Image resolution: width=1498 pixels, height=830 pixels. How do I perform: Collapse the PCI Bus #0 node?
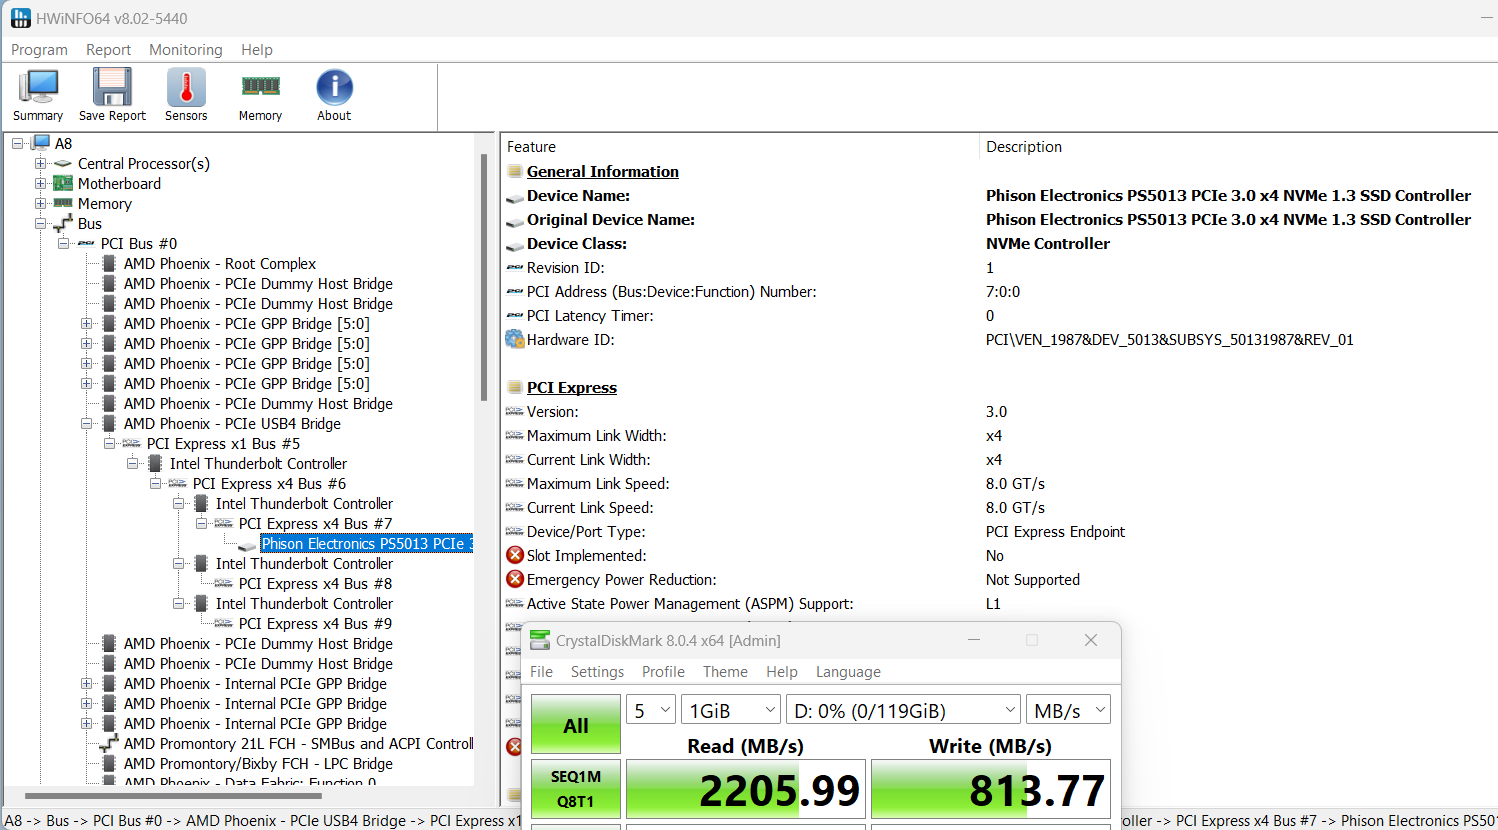64,244
